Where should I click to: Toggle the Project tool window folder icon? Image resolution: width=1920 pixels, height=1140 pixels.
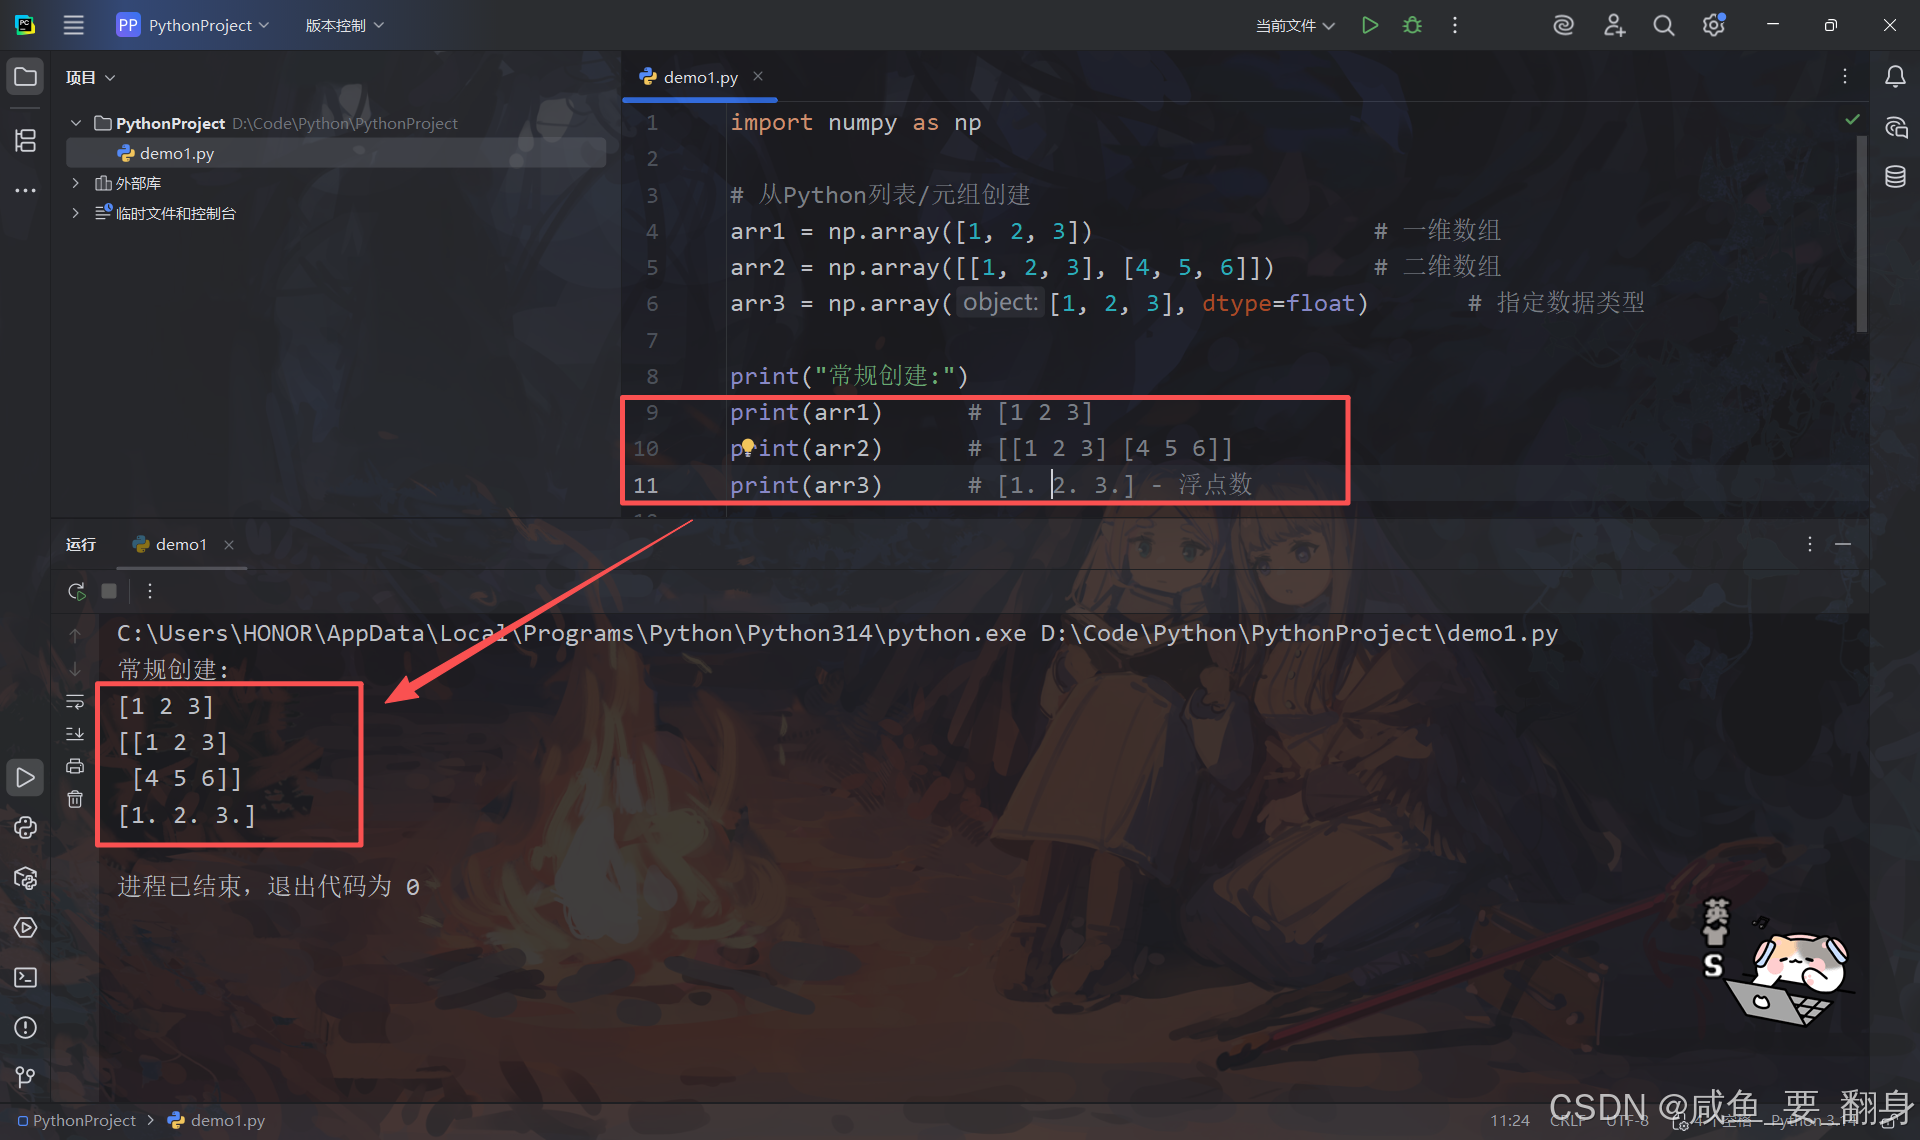pyautogui.click(x=26, y=77)
